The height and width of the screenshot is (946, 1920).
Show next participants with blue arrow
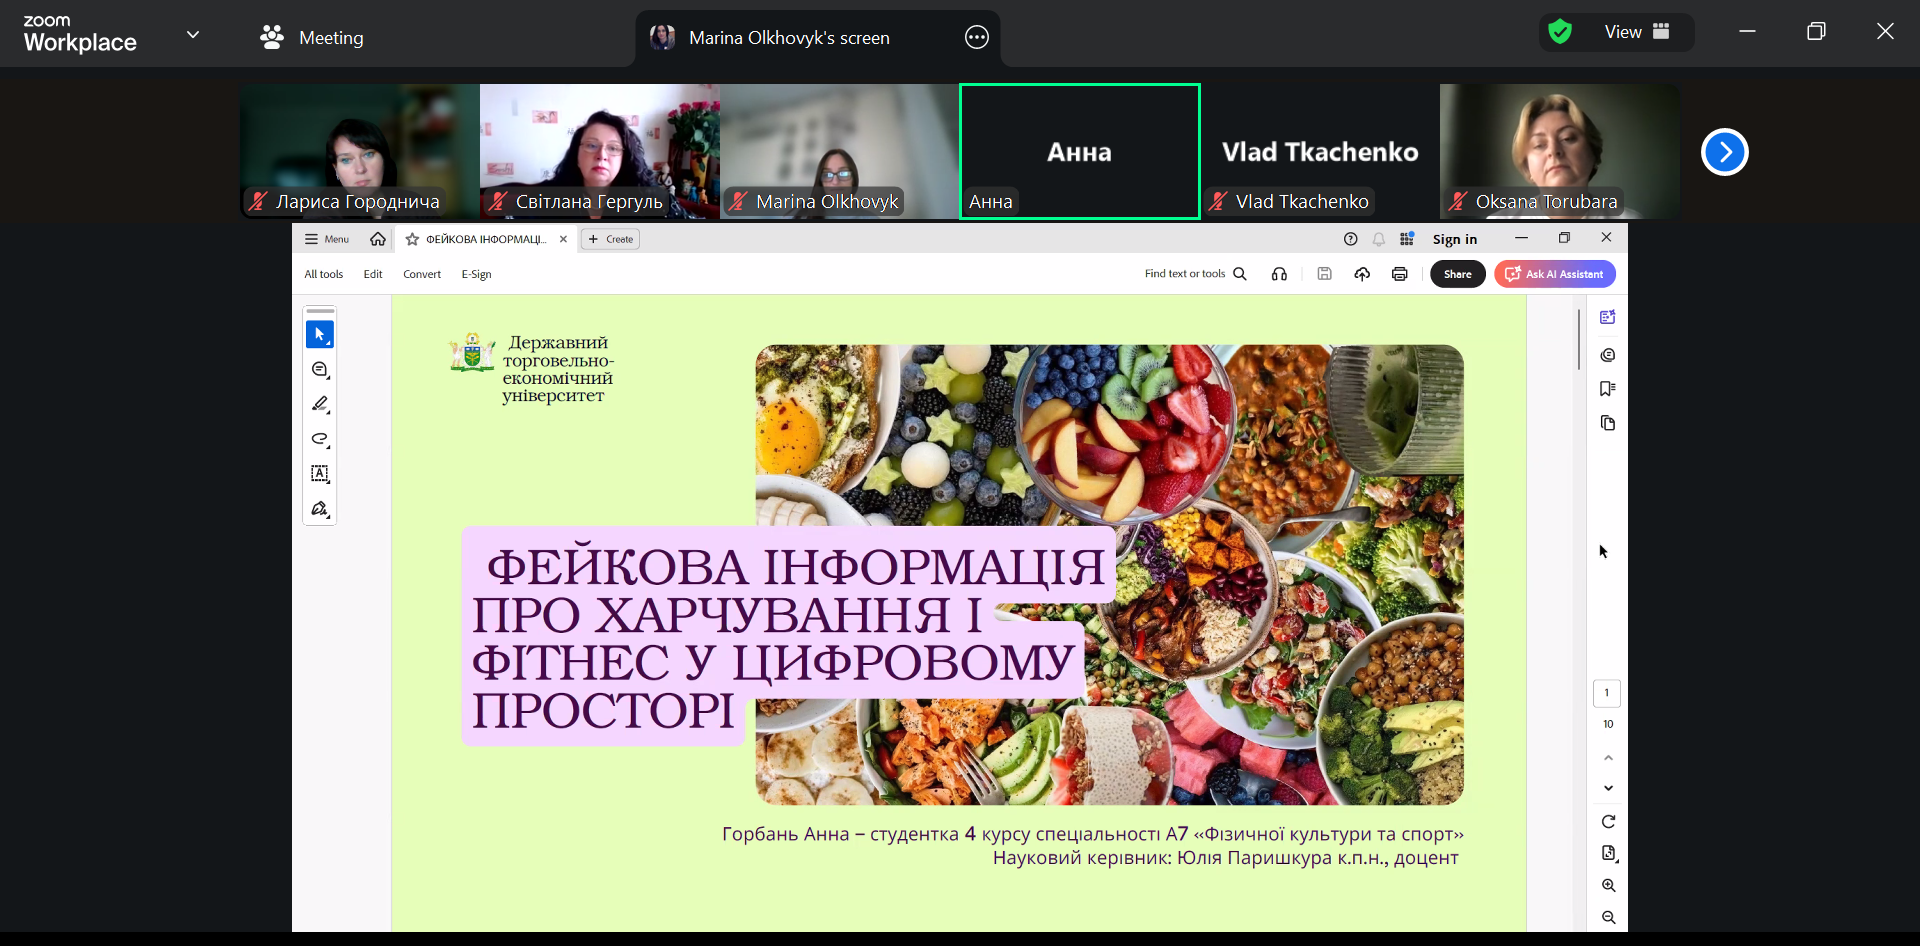click(x=1724, y=152)
